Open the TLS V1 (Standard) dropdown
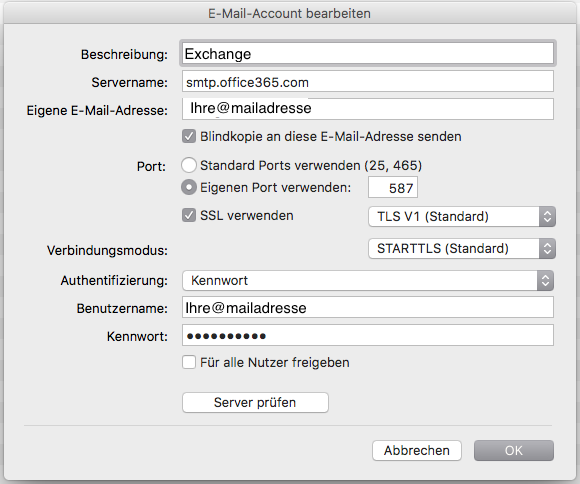580x484 pixels. pyautogui.click(x=462, y=216)
